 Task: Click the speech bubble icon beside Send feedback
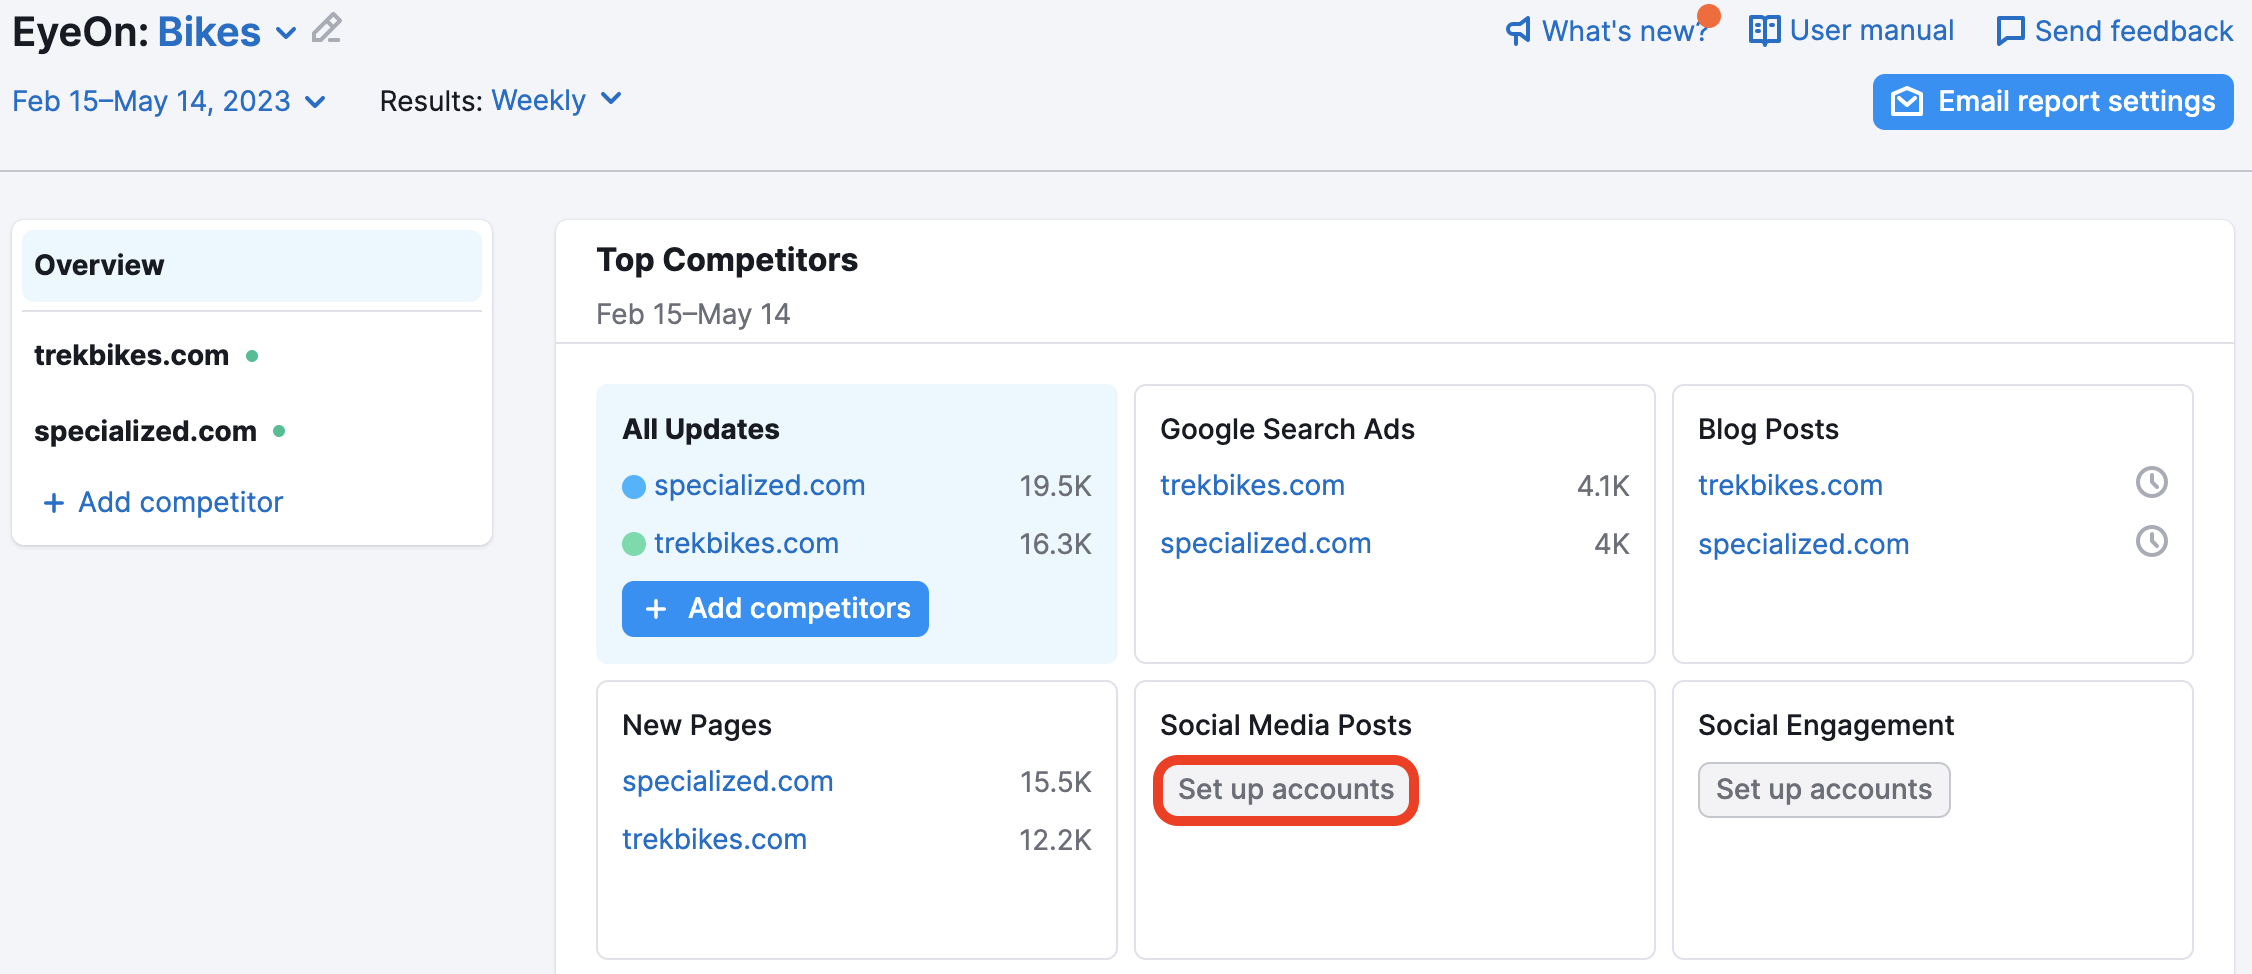2010,31
